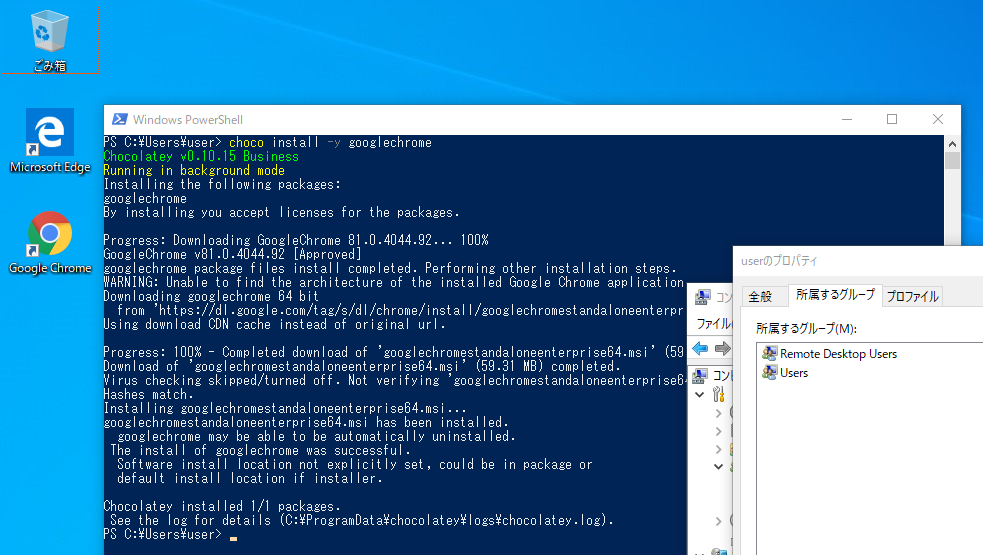Click the 'Using download CDN cache' output line

[x=275, y=324]
